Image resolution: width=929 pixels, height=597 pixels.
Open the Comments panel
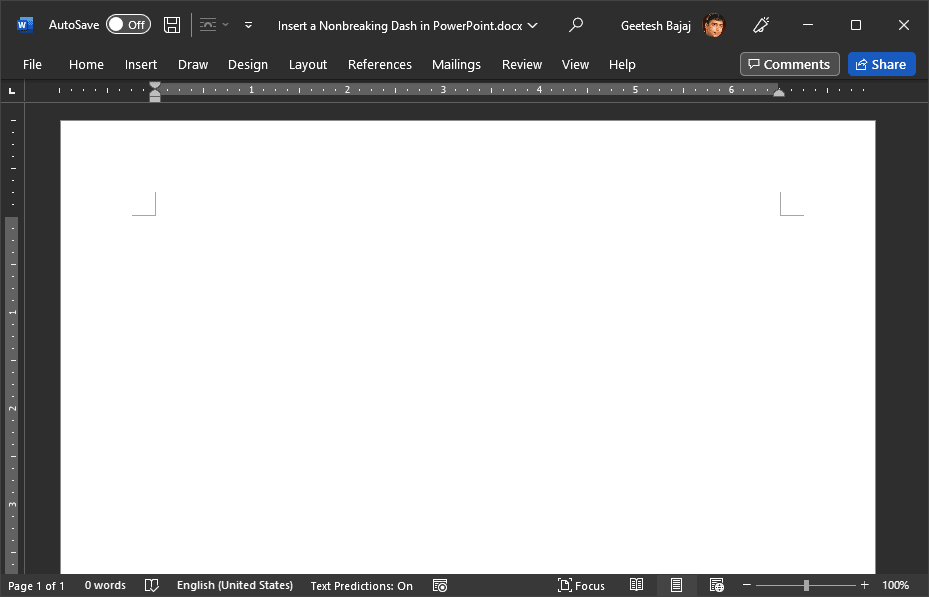tap(789, 64)
